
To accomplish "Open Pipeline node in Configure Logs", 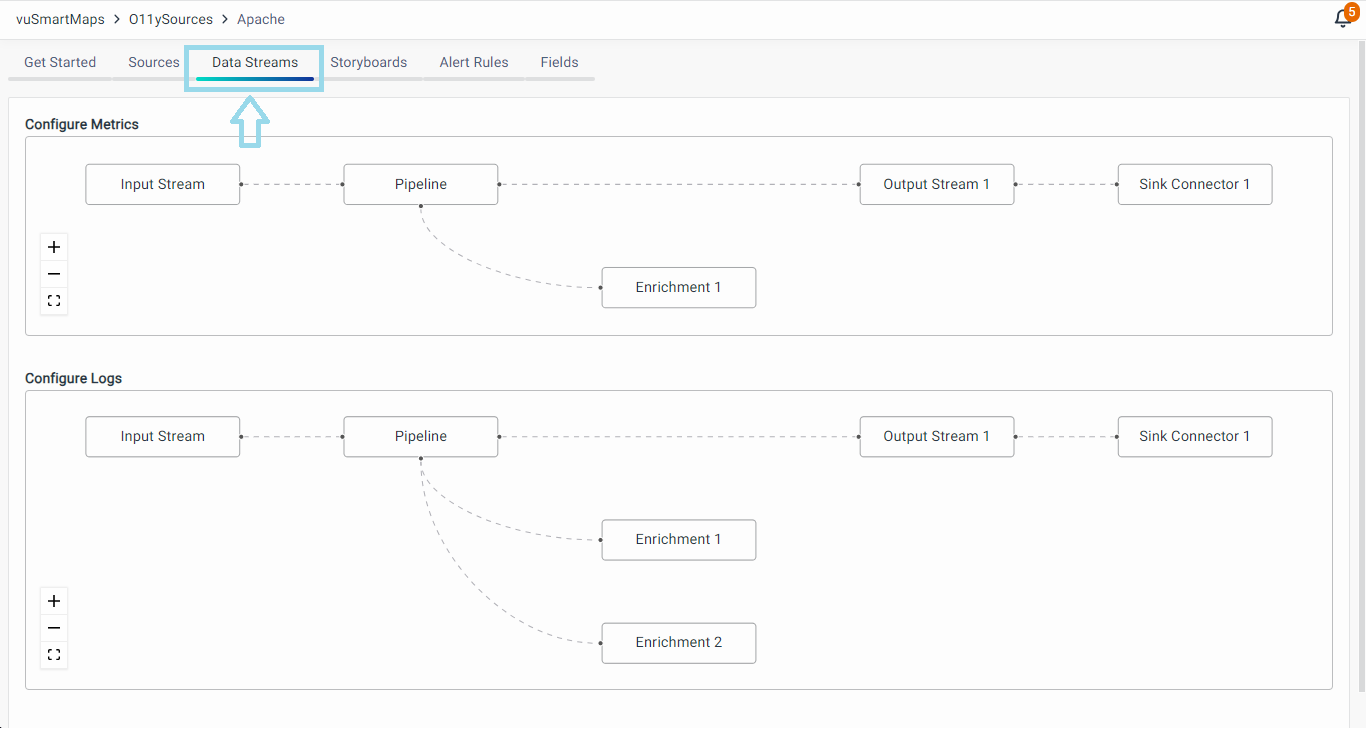I will tap(421, 437).
